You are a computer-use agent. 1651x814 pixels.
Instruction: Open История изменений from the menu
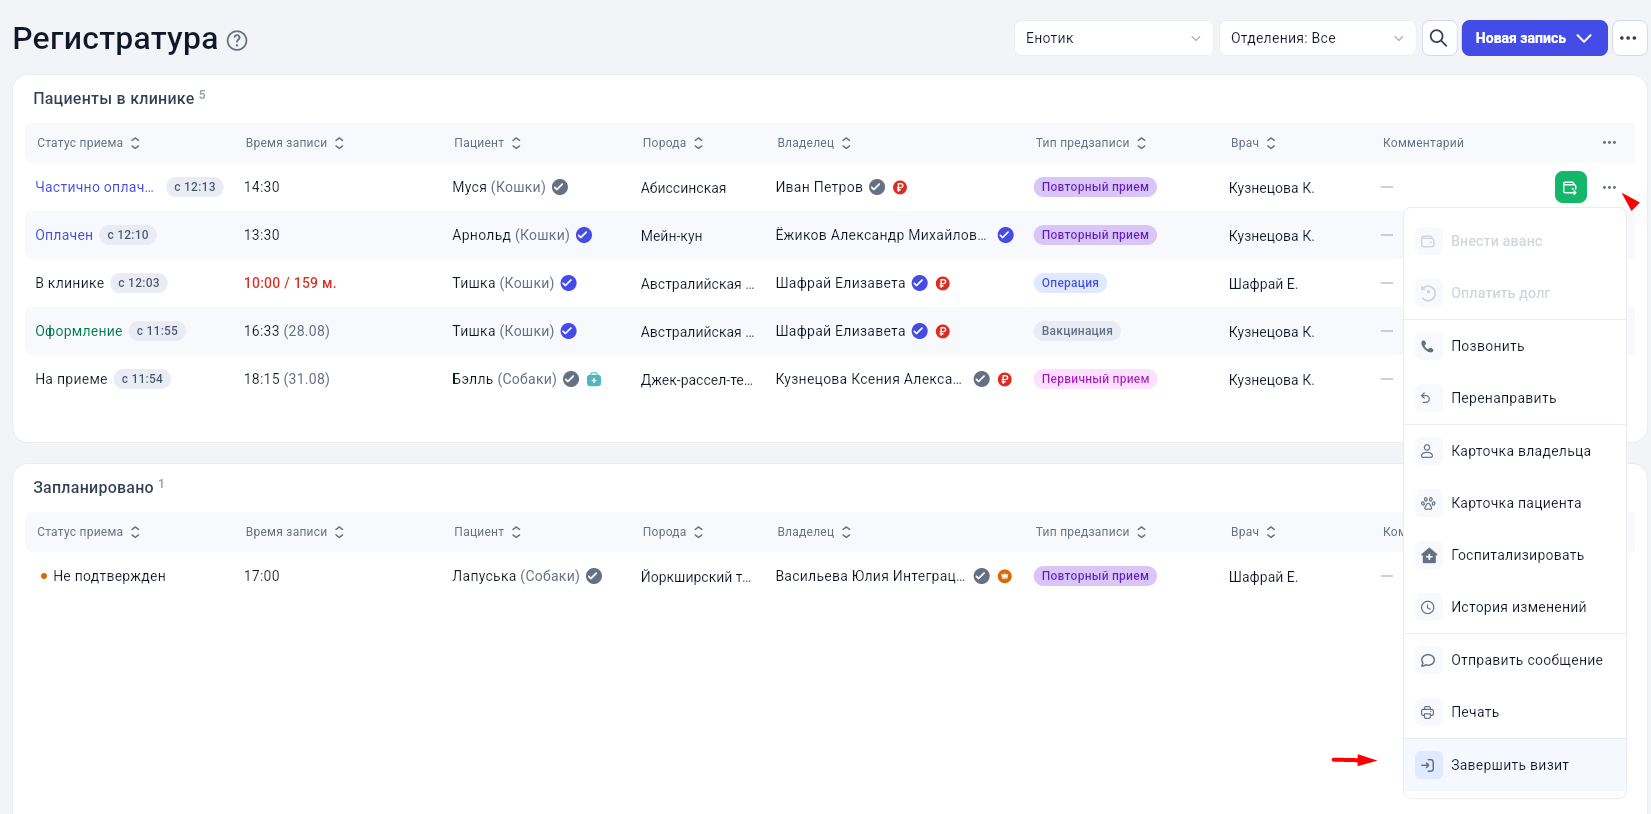pos(1514,607)
